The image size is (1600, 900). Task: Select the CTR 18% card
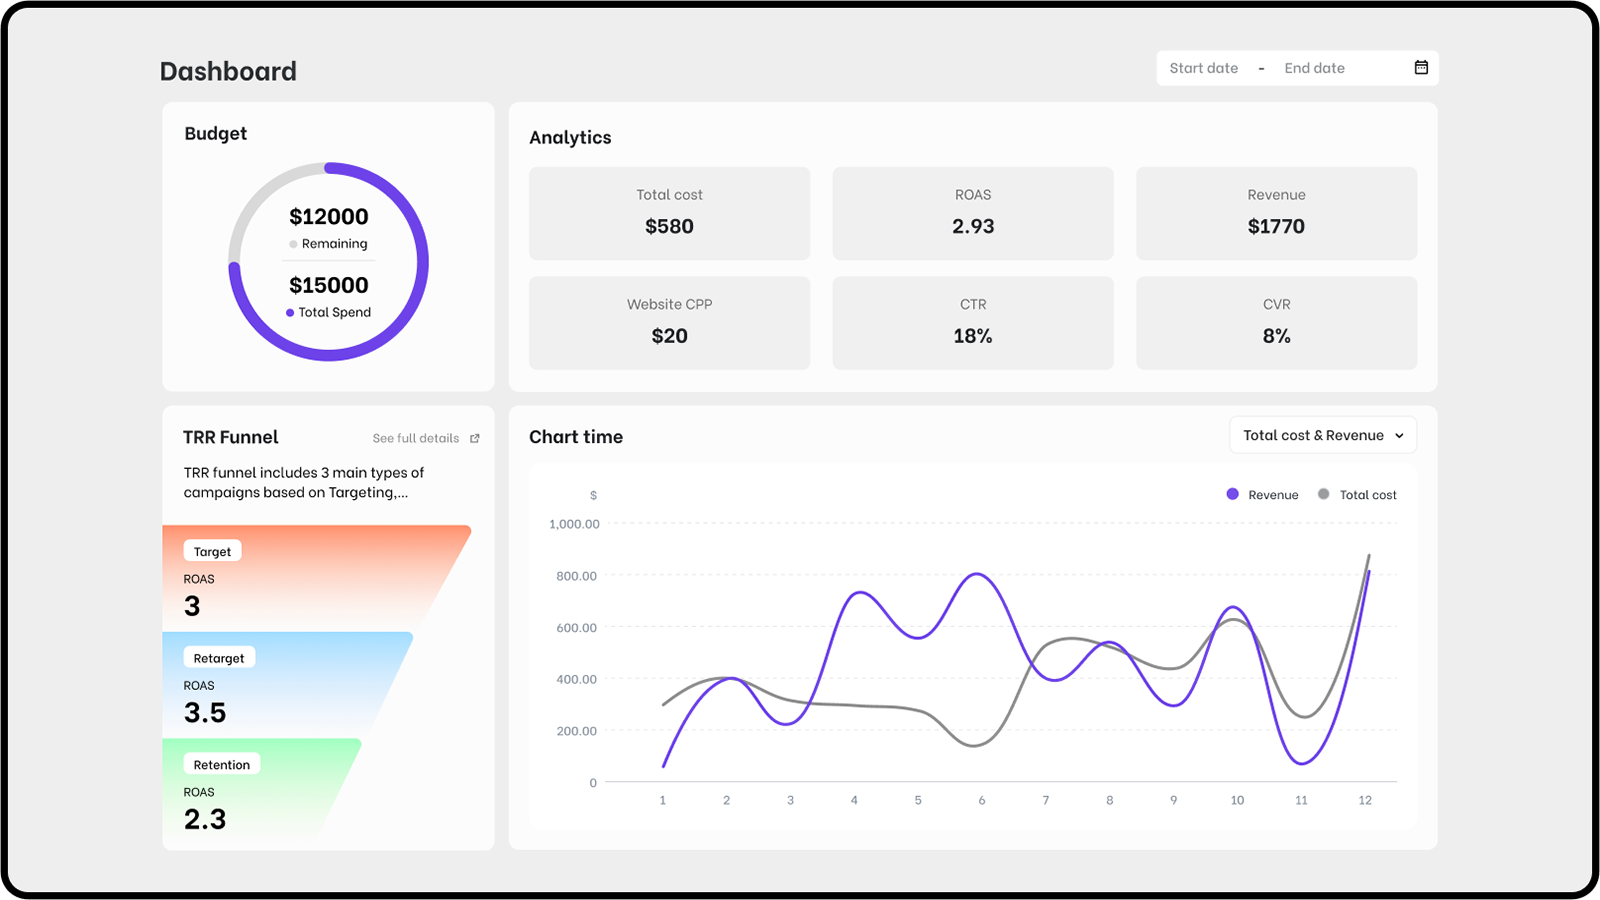[973, 323]
